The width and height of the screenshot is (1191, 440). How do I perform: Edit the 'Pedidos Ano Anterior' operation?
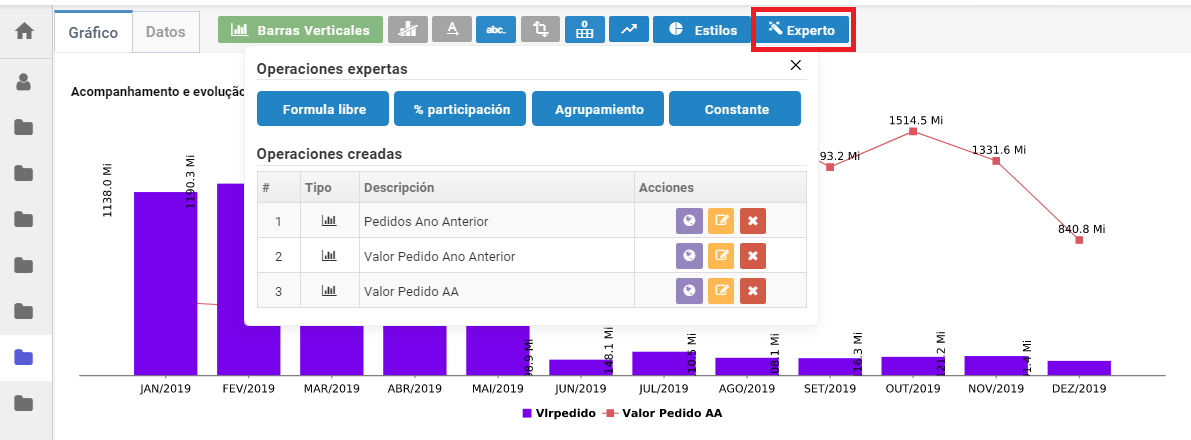720,221
